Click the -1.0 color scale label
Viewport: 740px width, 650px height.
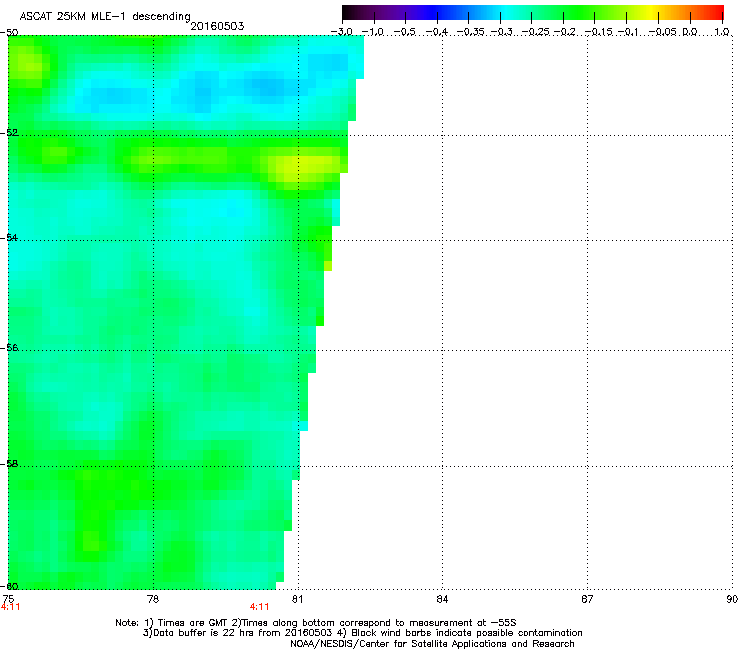[x=372, y=32]
